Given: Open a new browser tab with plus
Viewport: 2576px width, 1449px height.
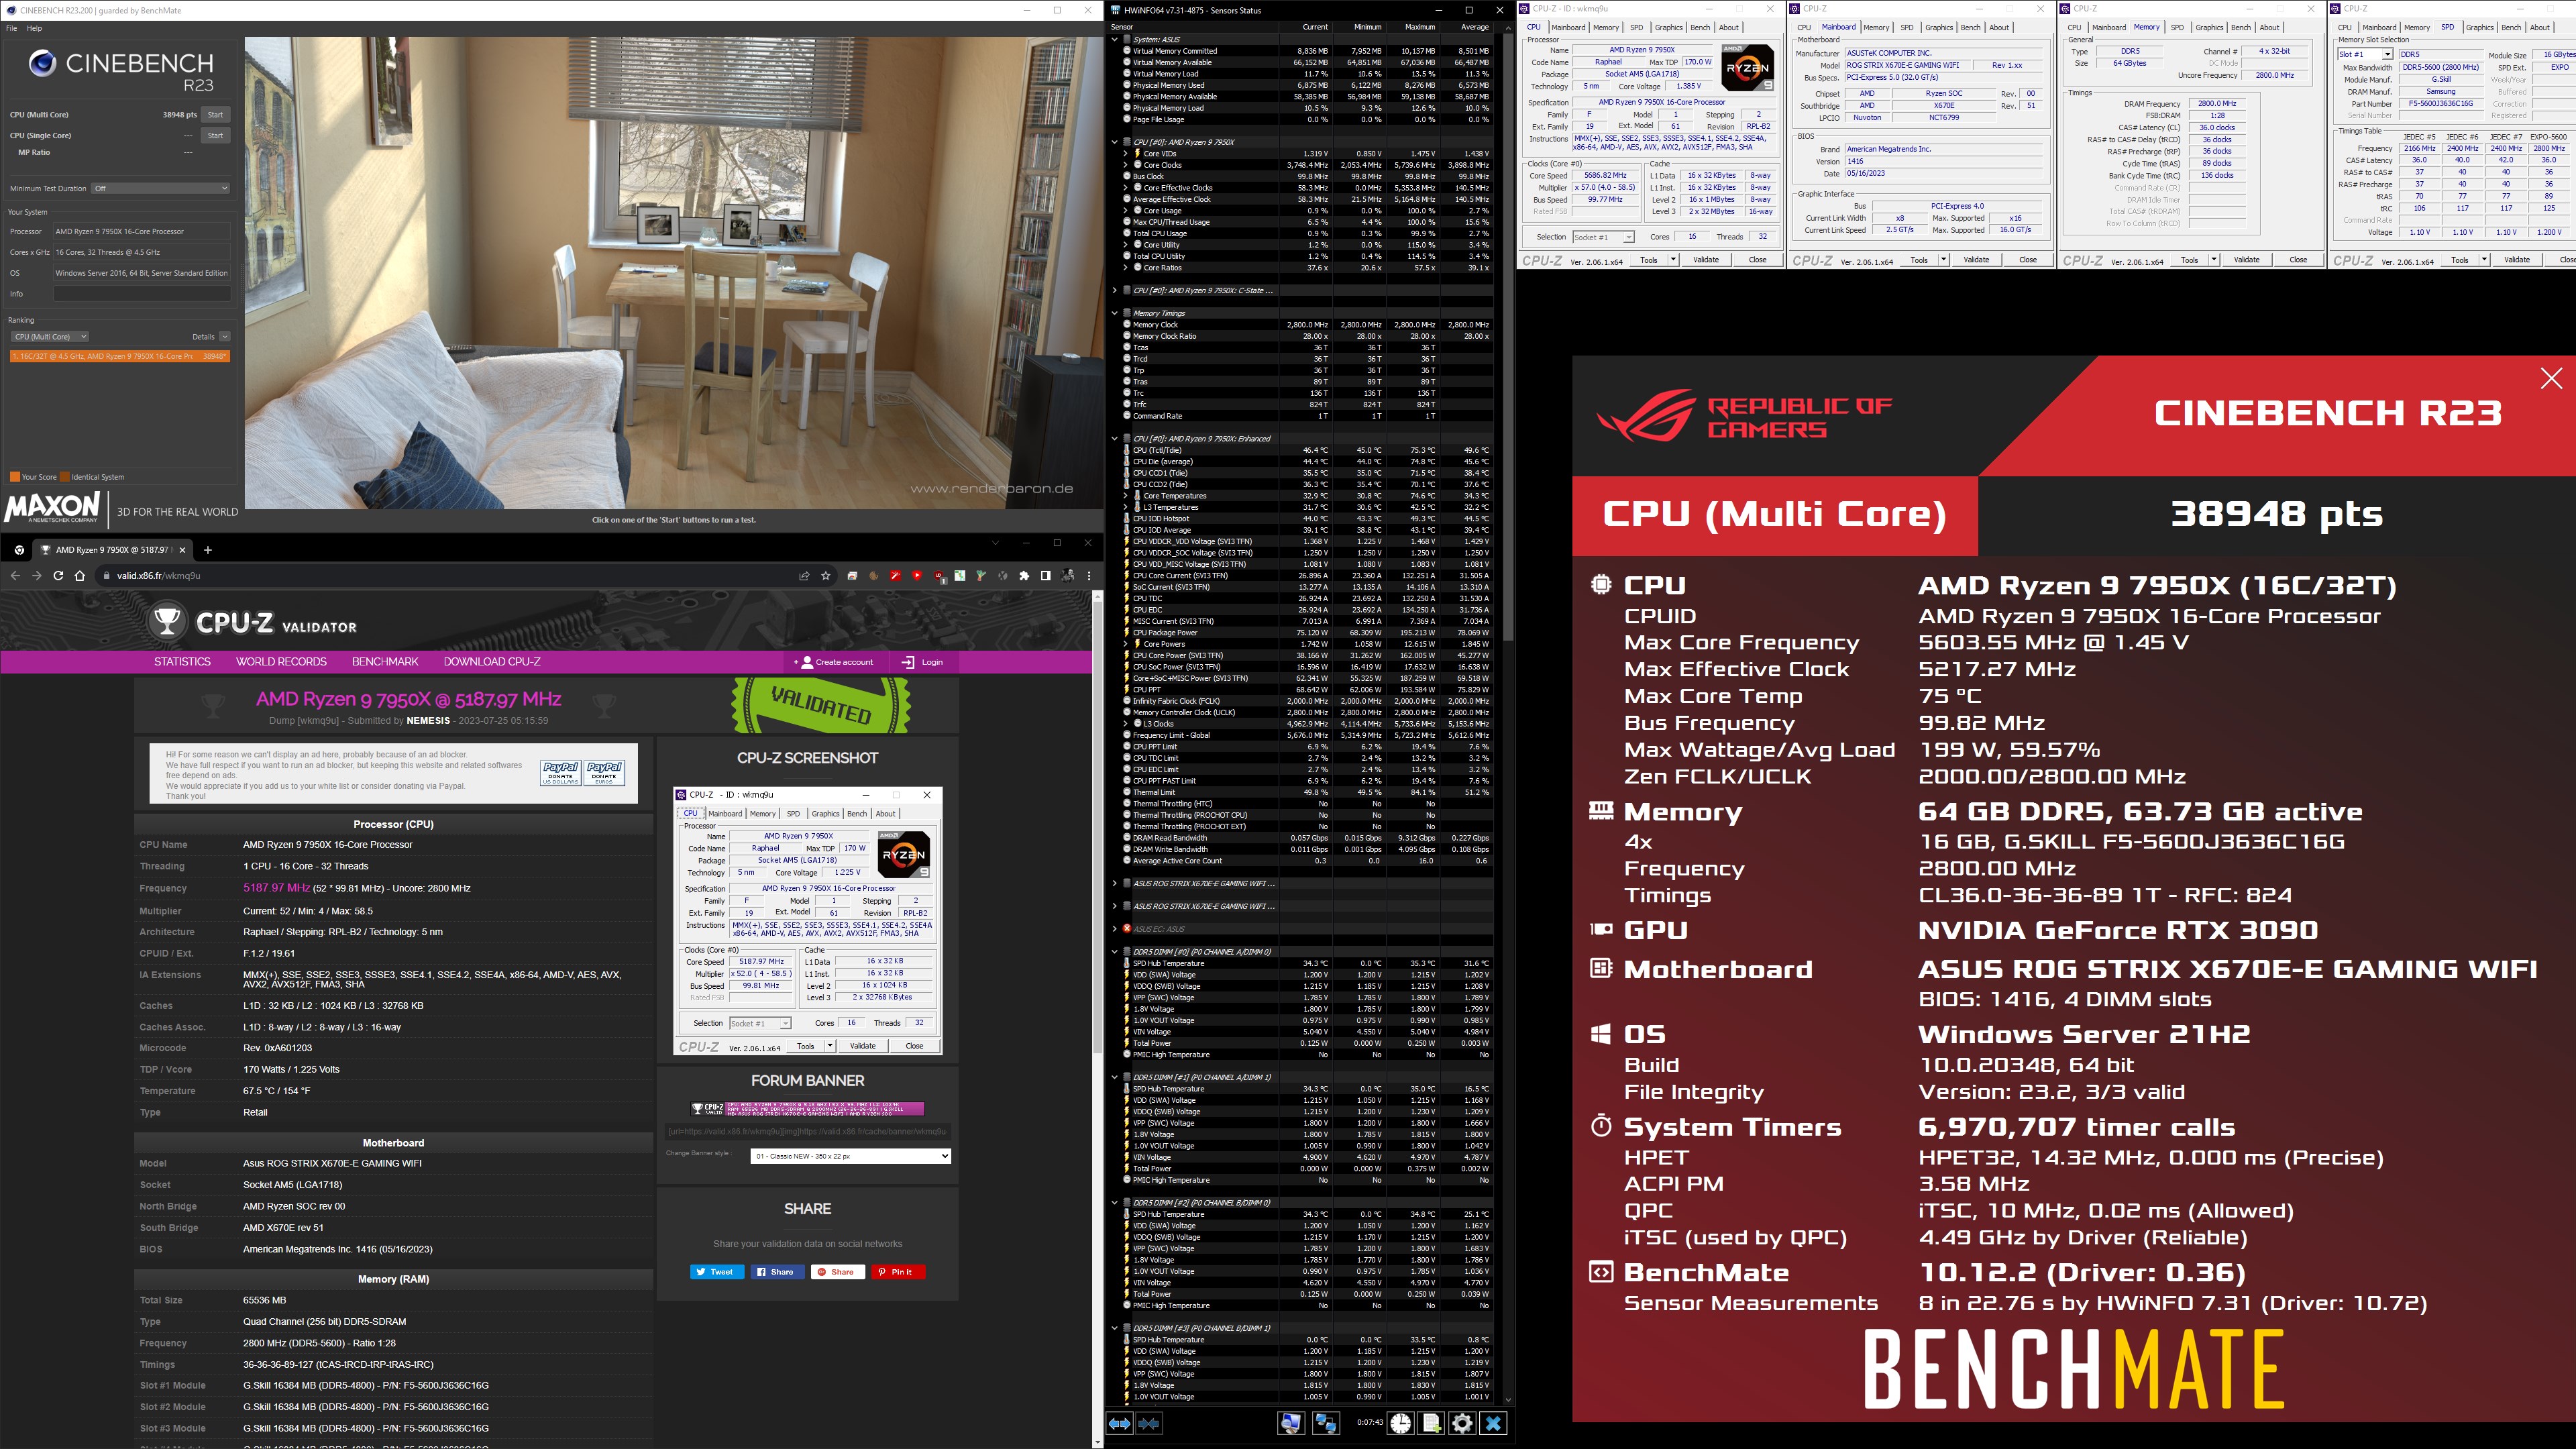Looking at the screenshot, I should [x=208, y=549].
